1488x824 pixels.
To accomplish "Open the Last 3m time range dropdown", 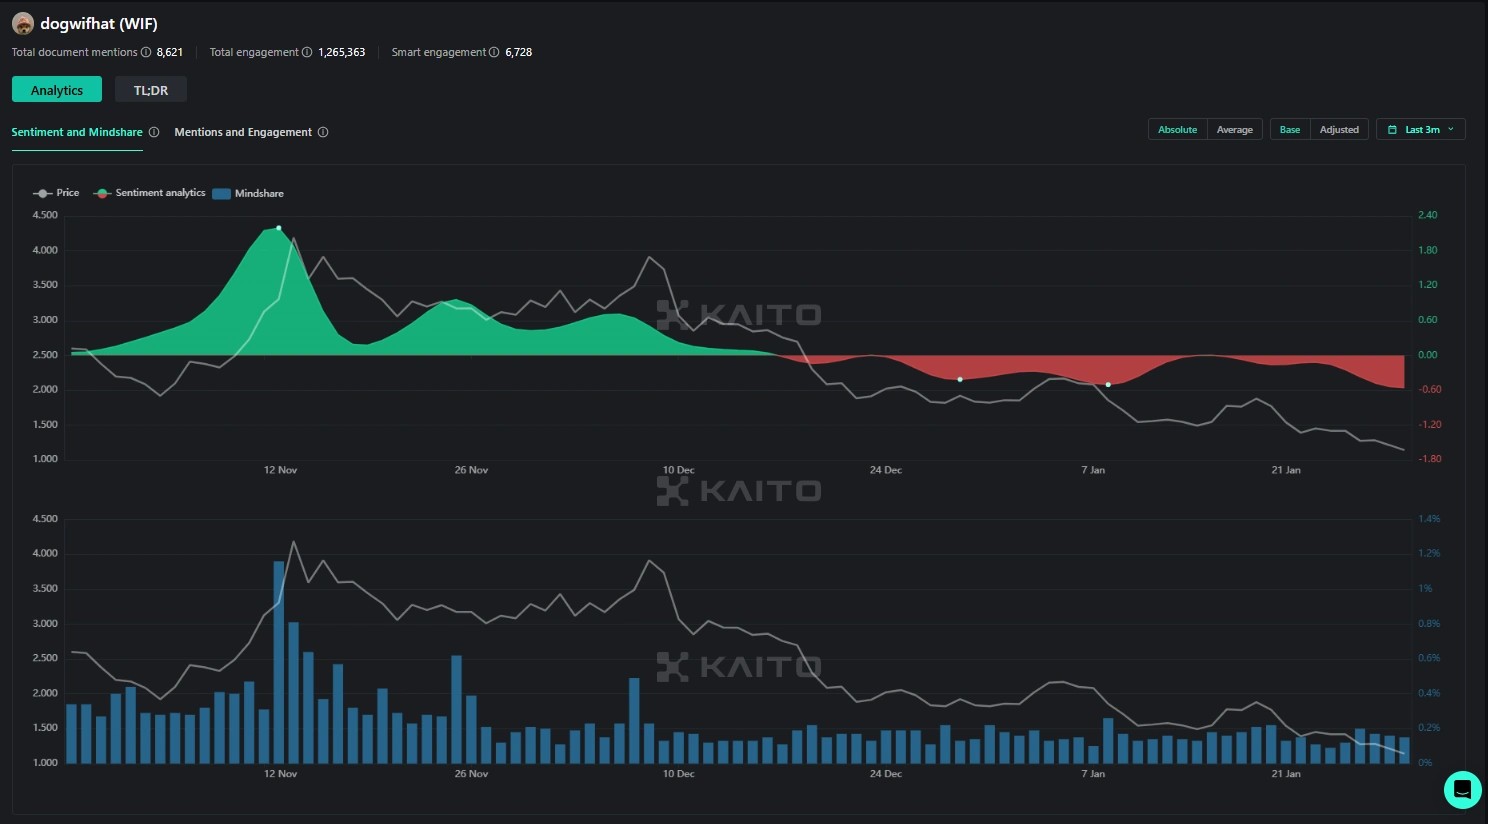I will coord(1421,130).
